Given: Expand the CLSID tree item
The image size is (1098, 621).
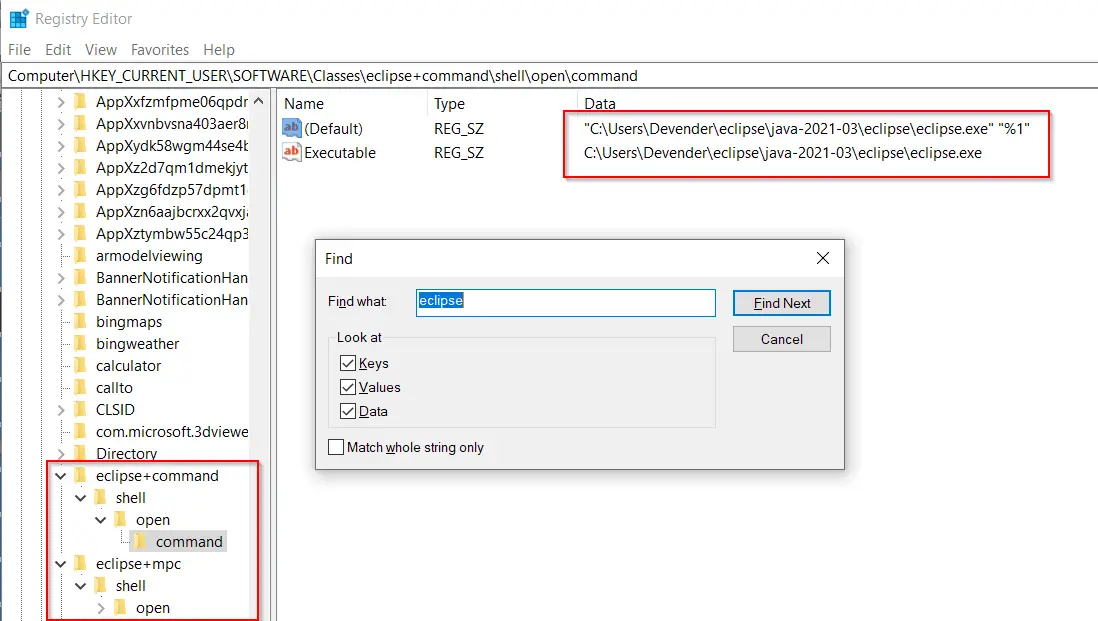Looking at the screenshot, I should (x=62, y=409).
